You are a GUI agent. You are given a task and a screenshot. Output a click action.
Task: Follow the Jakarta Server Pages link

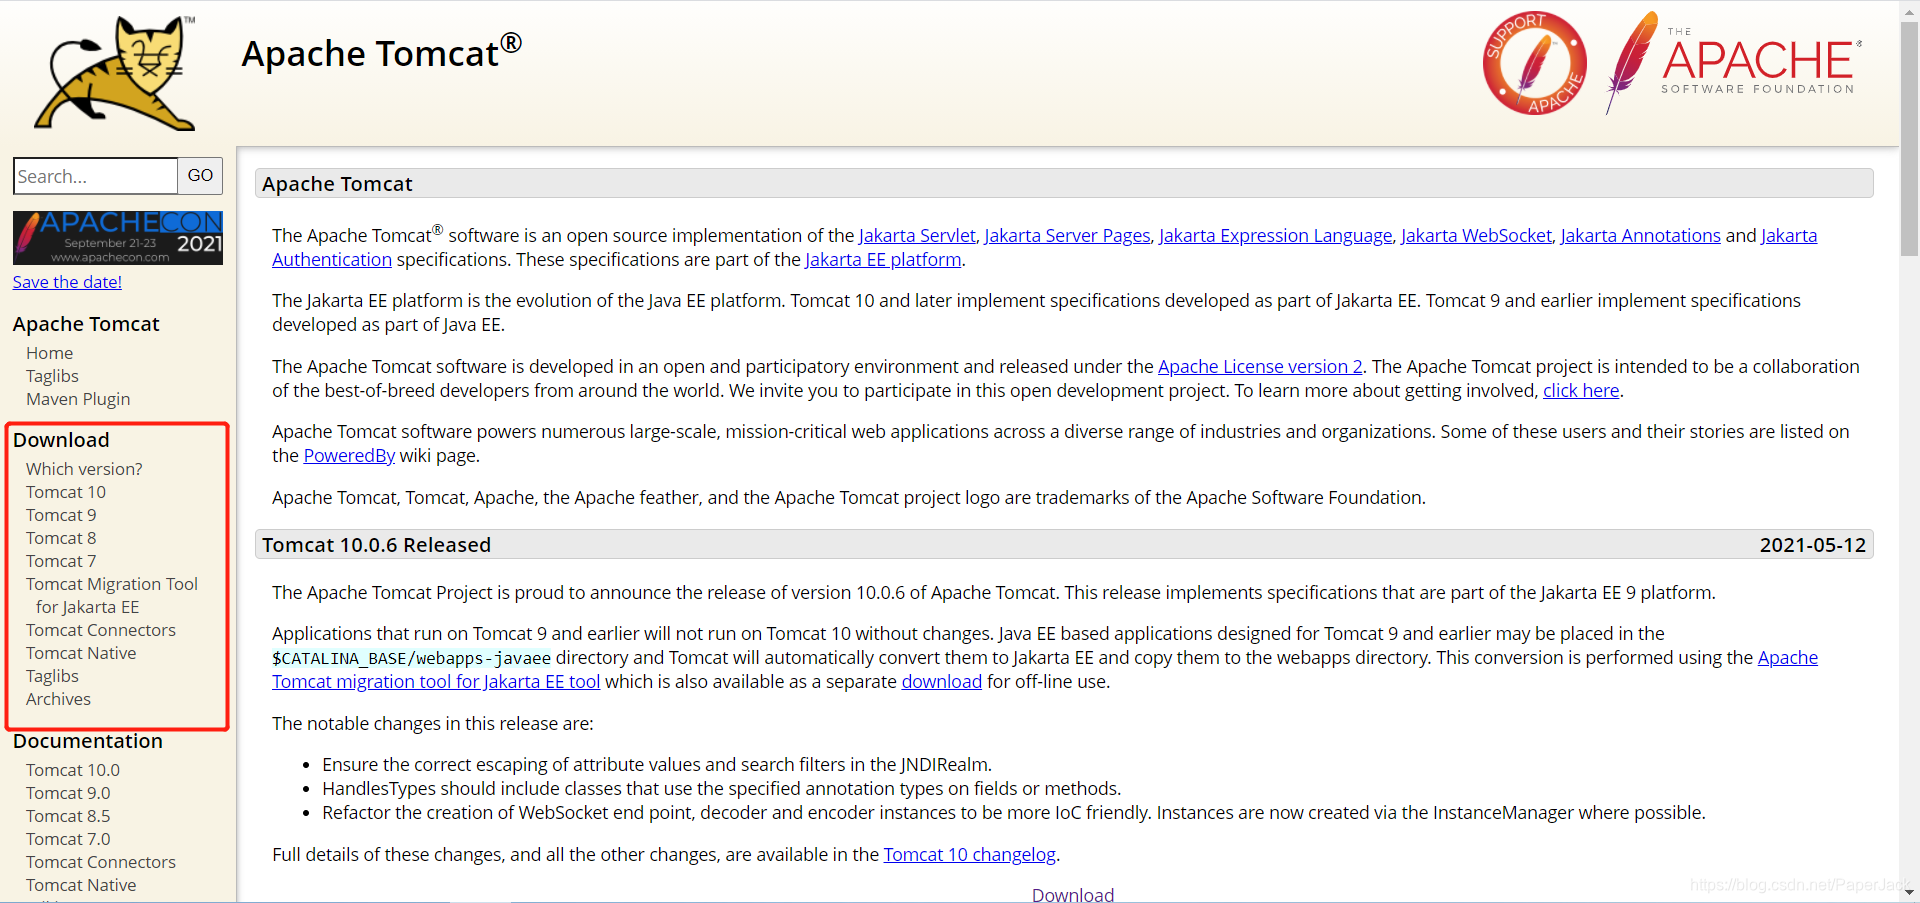(1067, 235)
